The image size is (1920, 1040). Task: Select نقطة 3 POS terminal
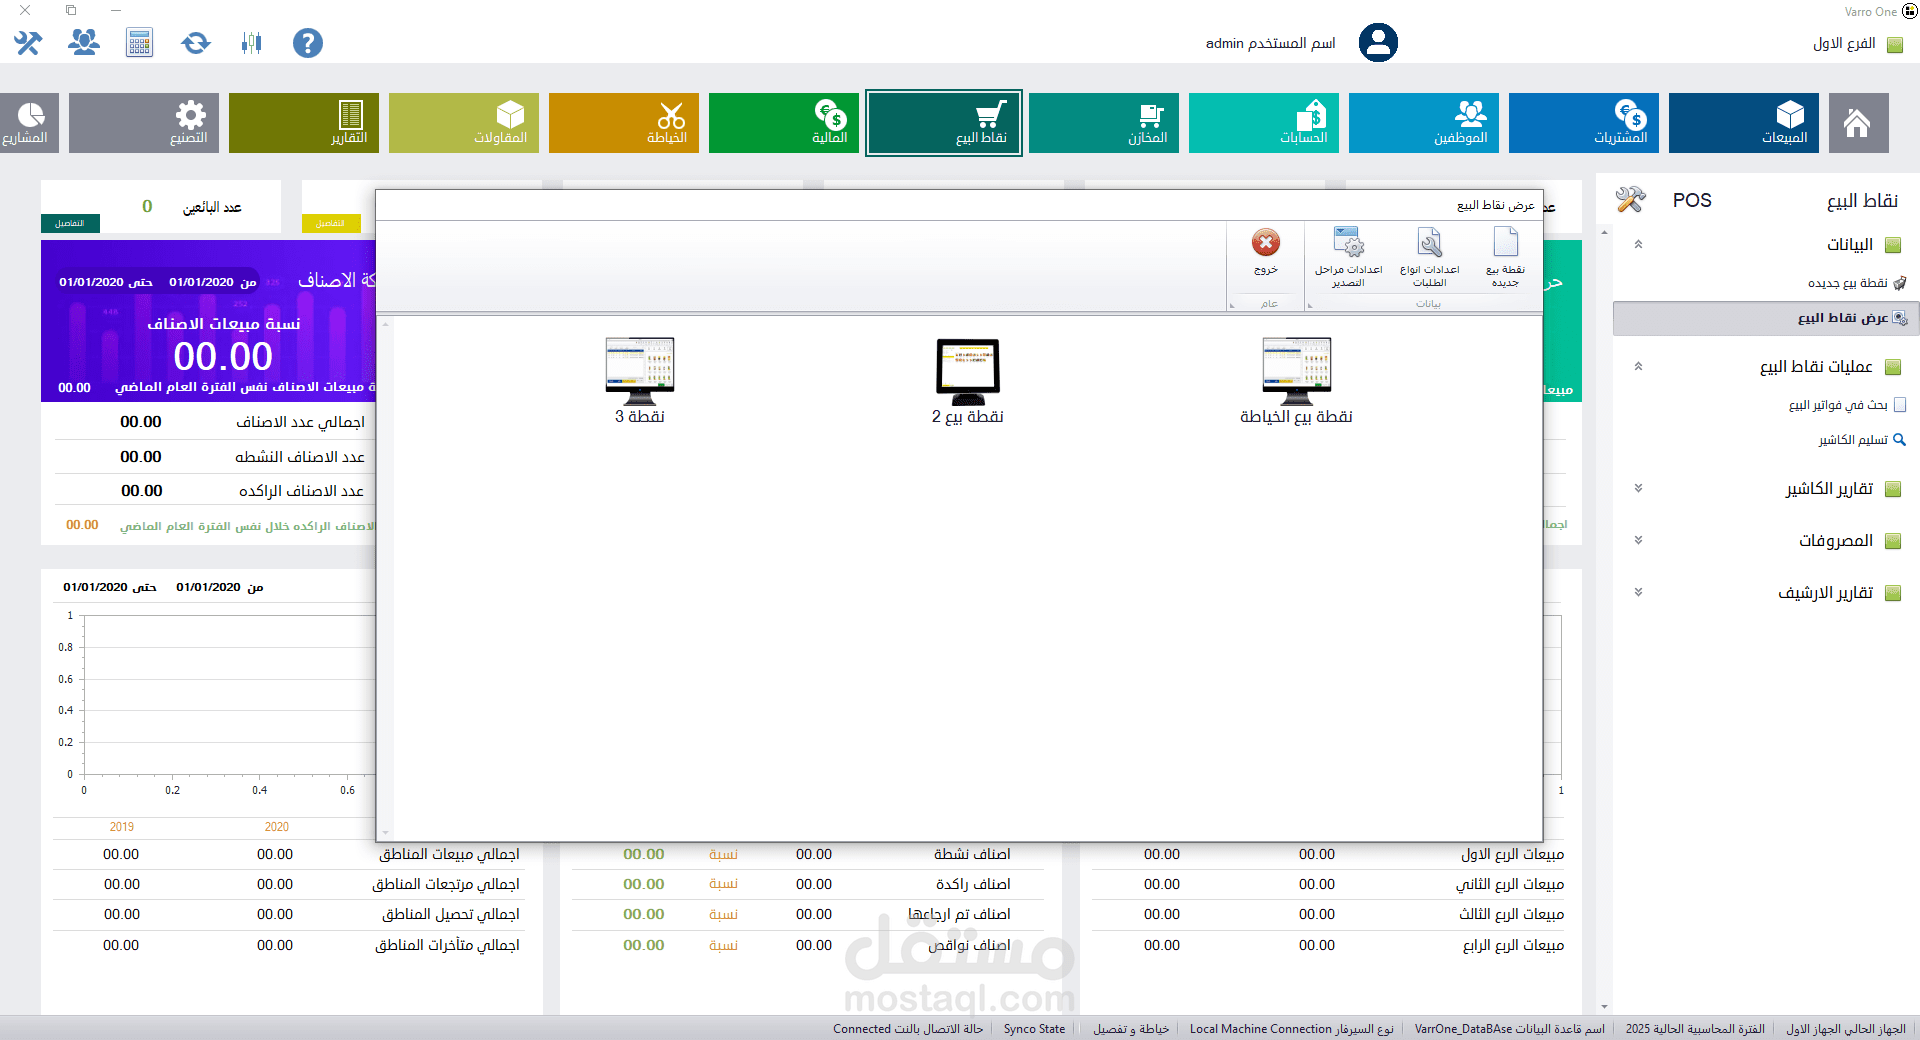tap(640, 381)
